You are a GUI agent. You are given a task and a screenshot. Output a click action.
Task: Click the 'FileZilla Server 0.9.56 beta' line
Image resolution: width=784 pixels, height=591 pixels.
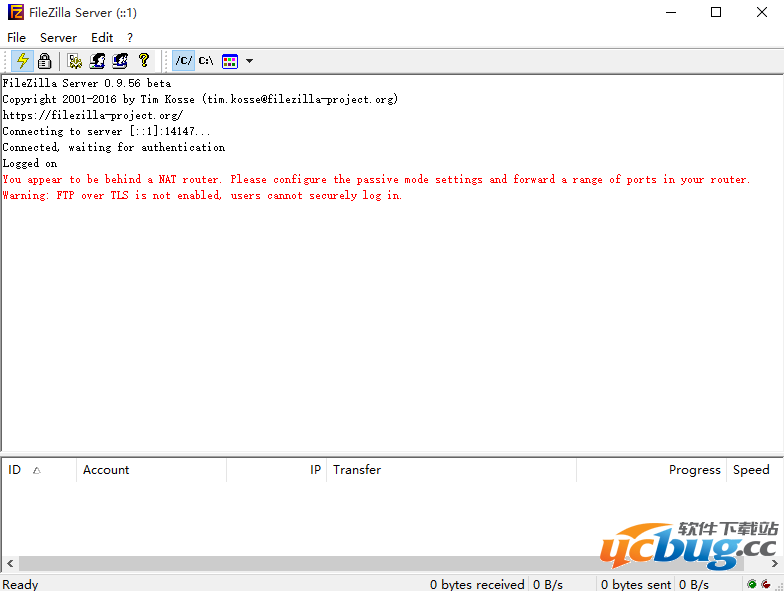point(86,83)
